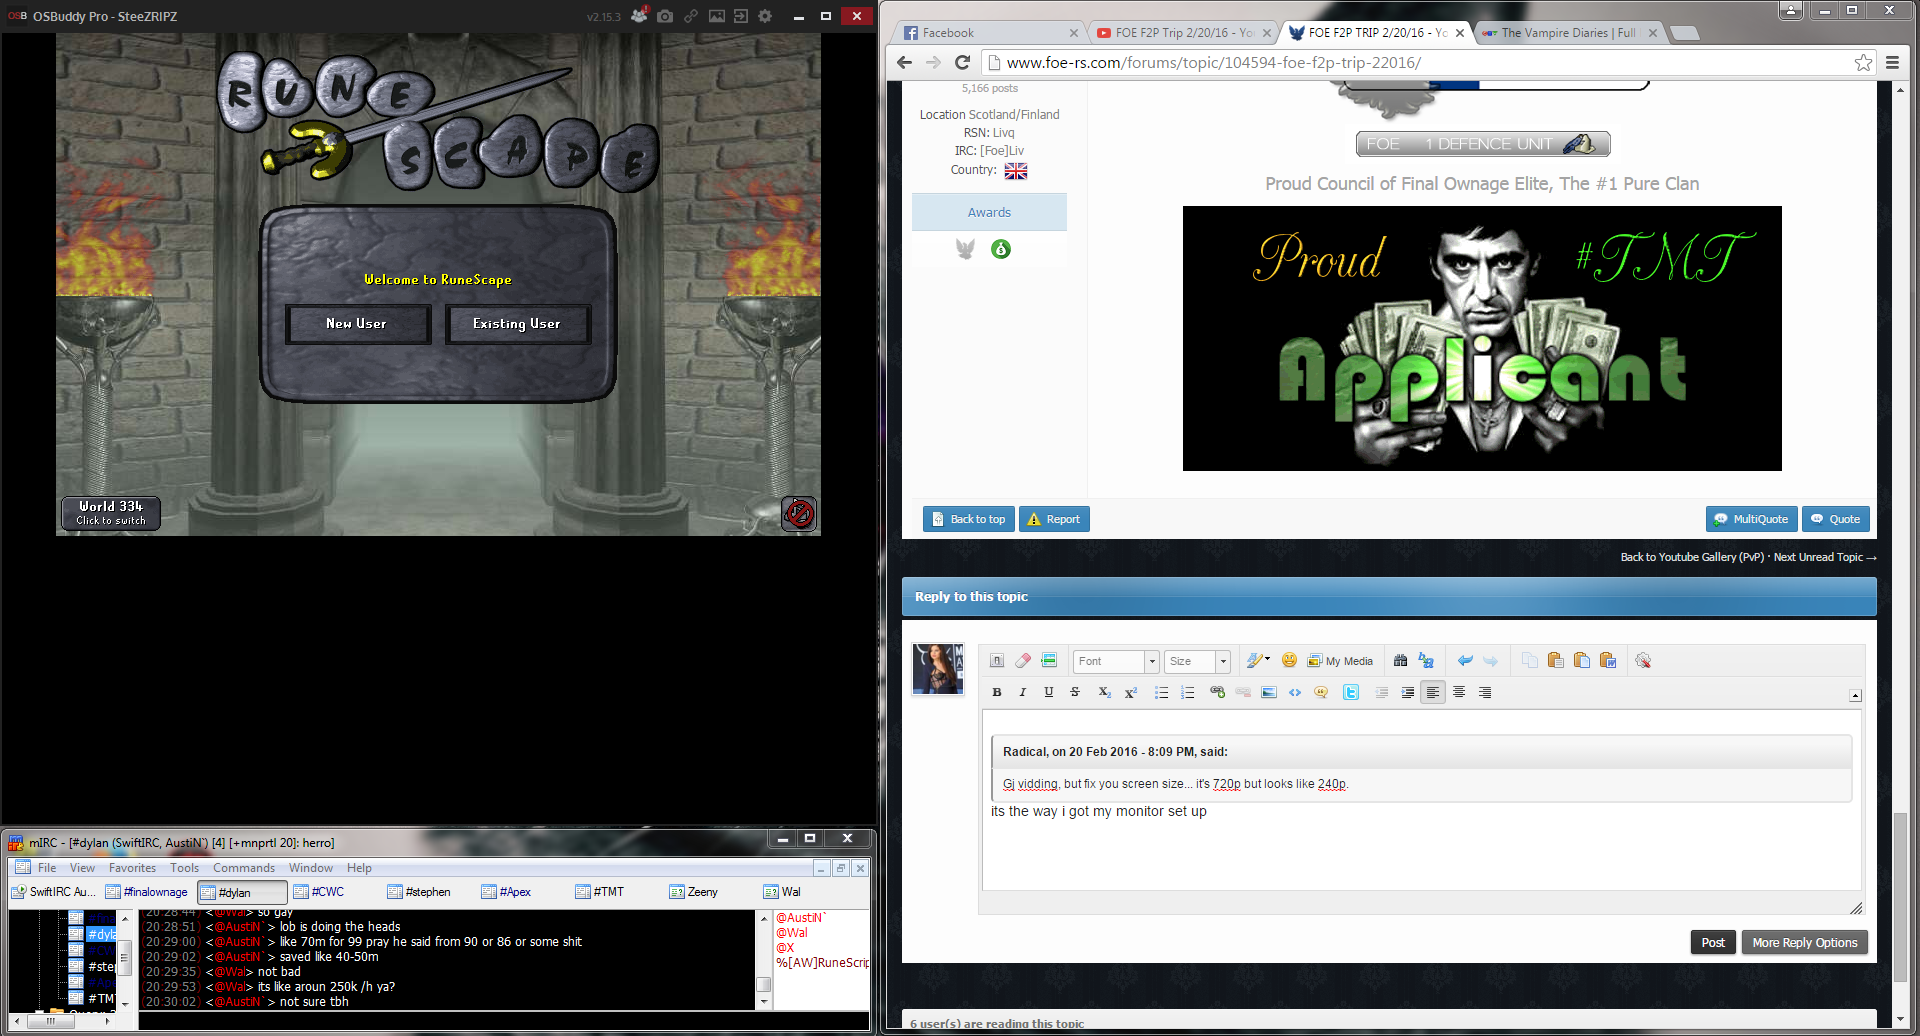This screenshot has height=1036, width=1920.
Task: Collapse the editor toolbar with arrow
Action: (1855, 695)
